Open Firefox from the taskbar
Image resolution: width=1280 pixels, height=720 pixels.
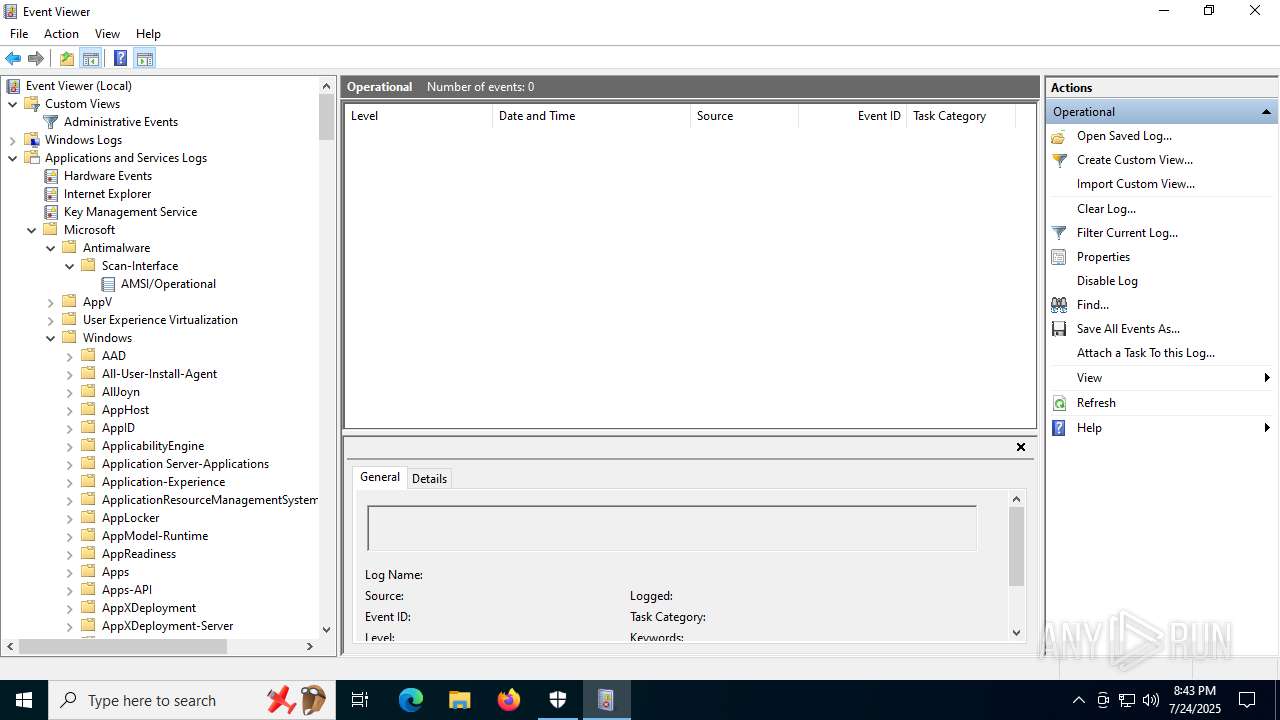coord(509,700)
